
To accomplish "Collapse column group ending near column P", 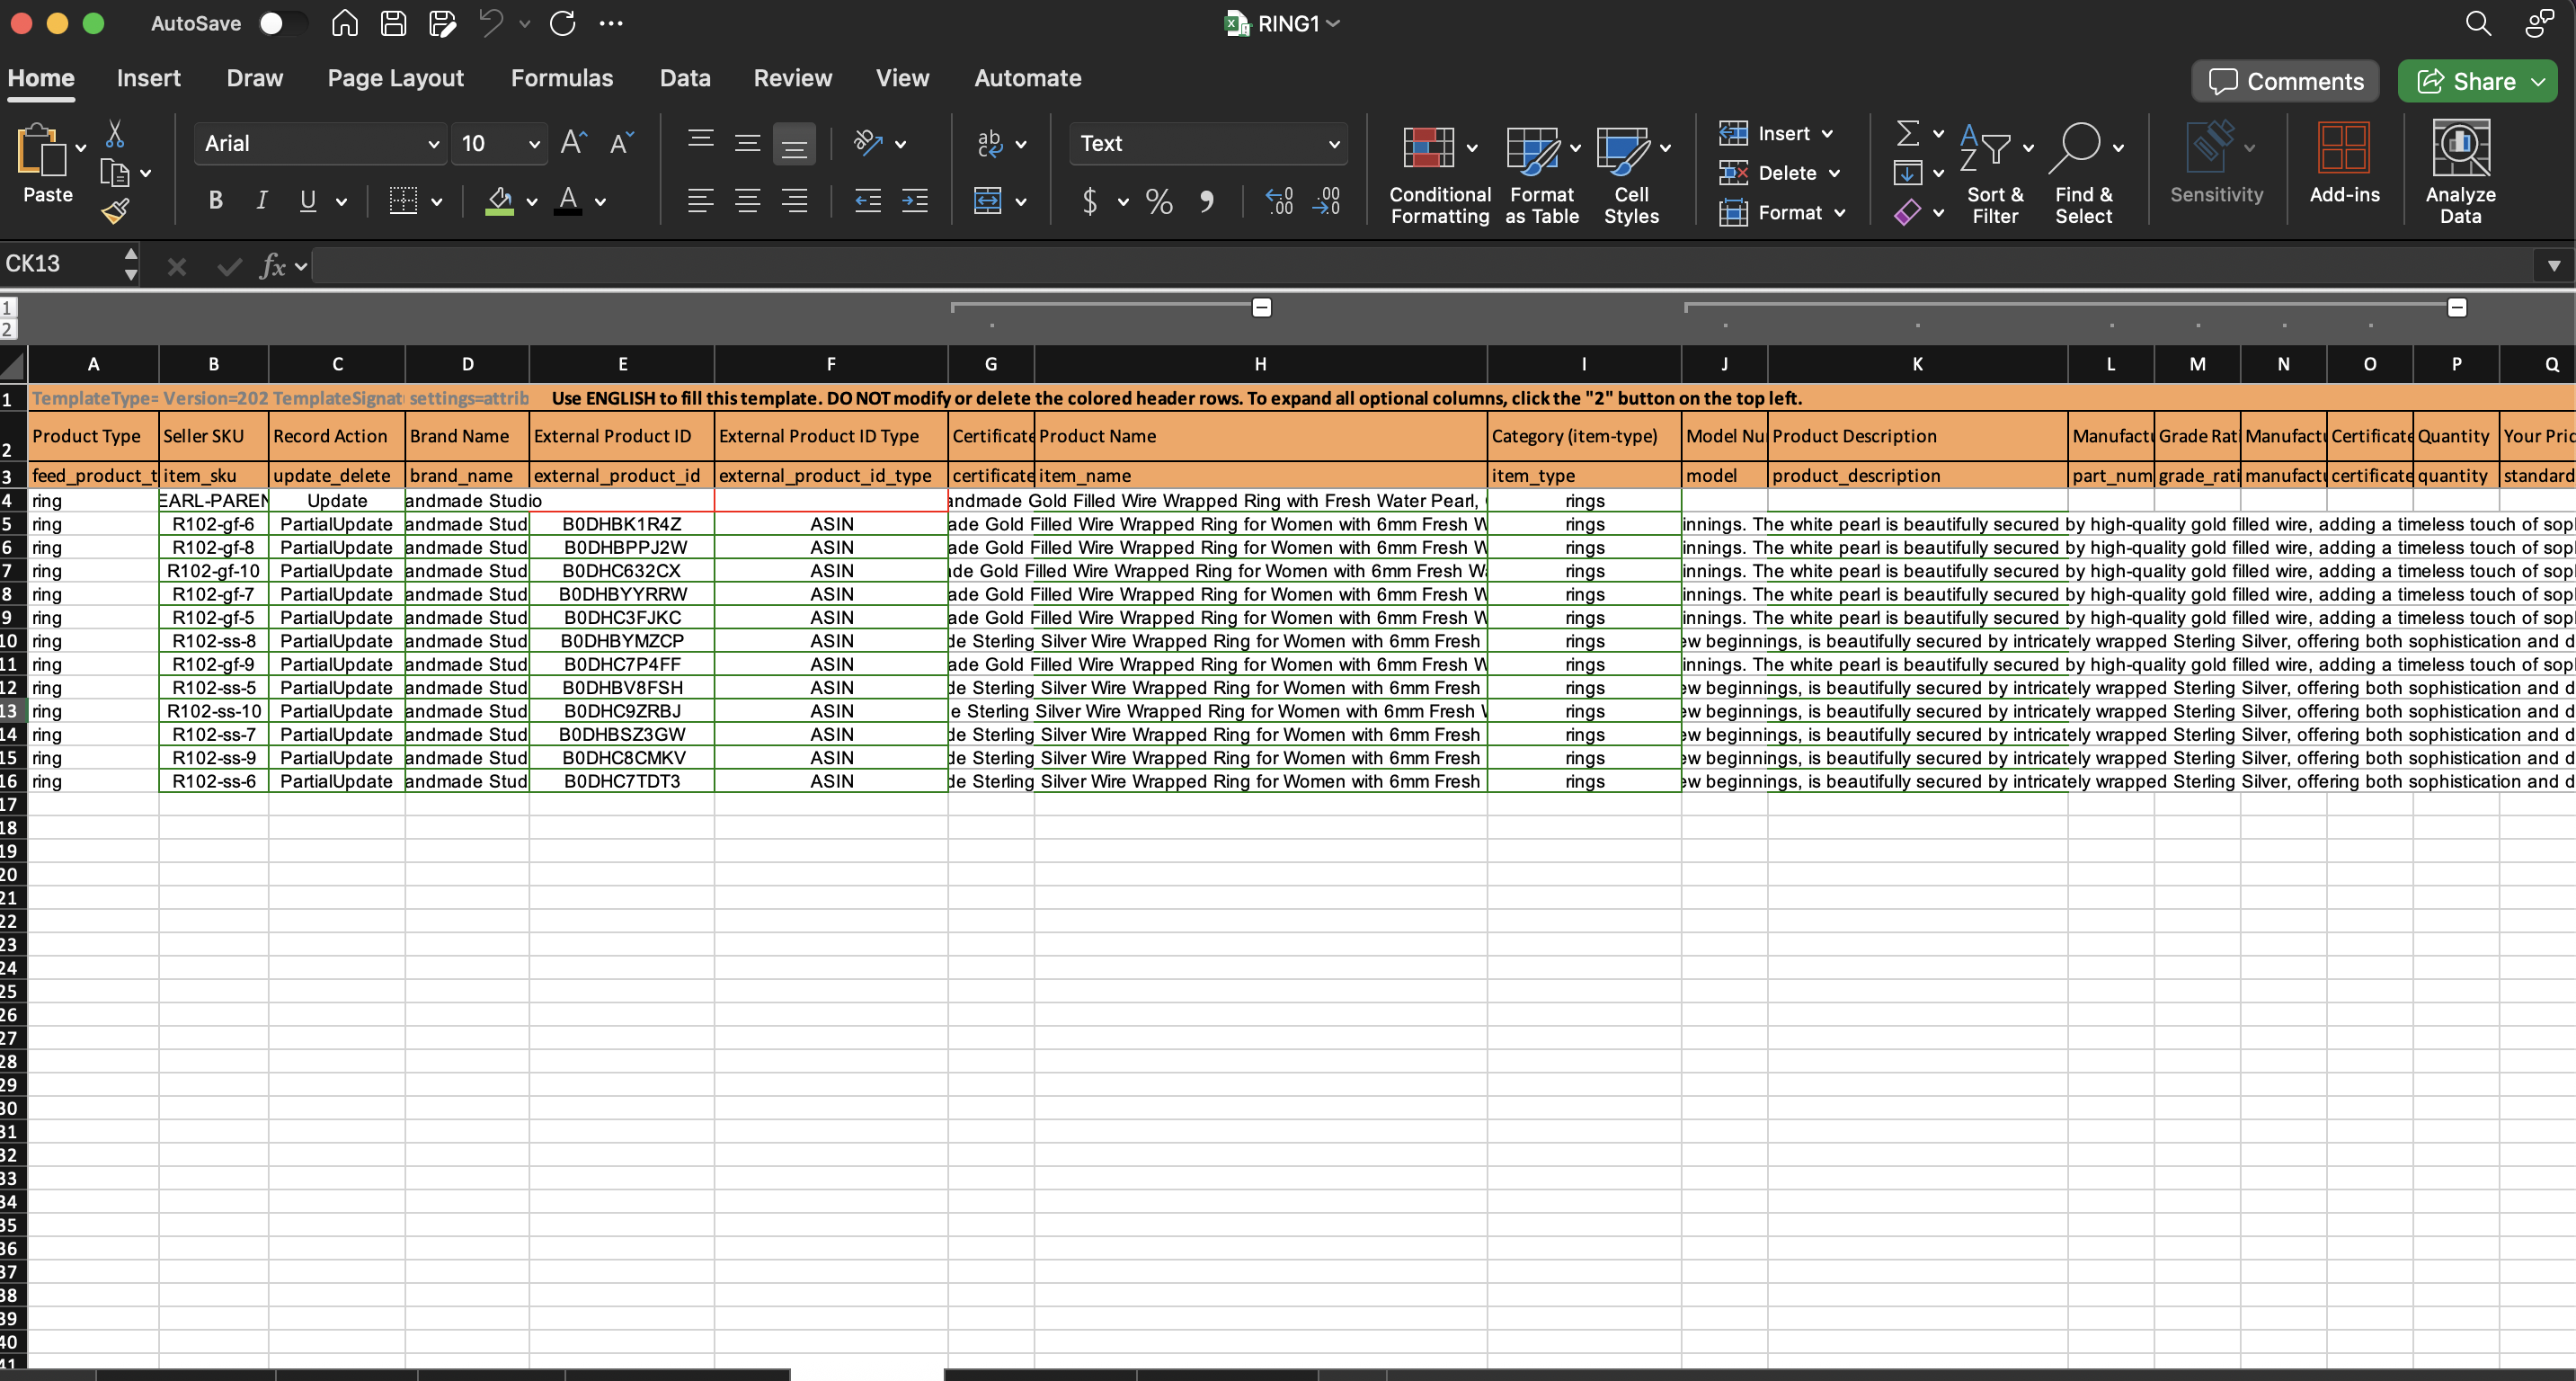I will pyautogui.click(x=2457, y=307).
